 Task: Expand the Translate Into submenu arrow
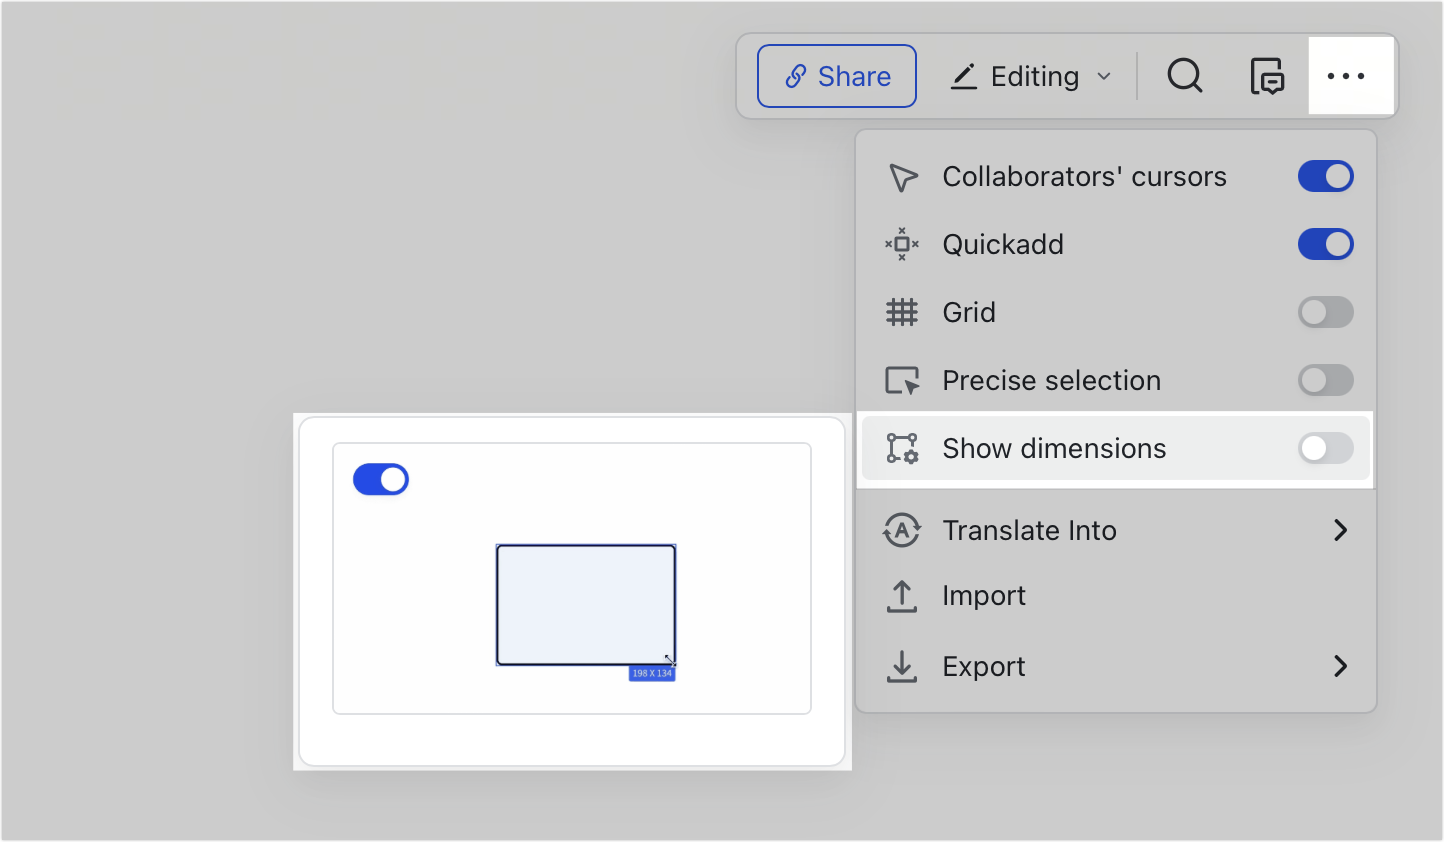click(1340, 530)
